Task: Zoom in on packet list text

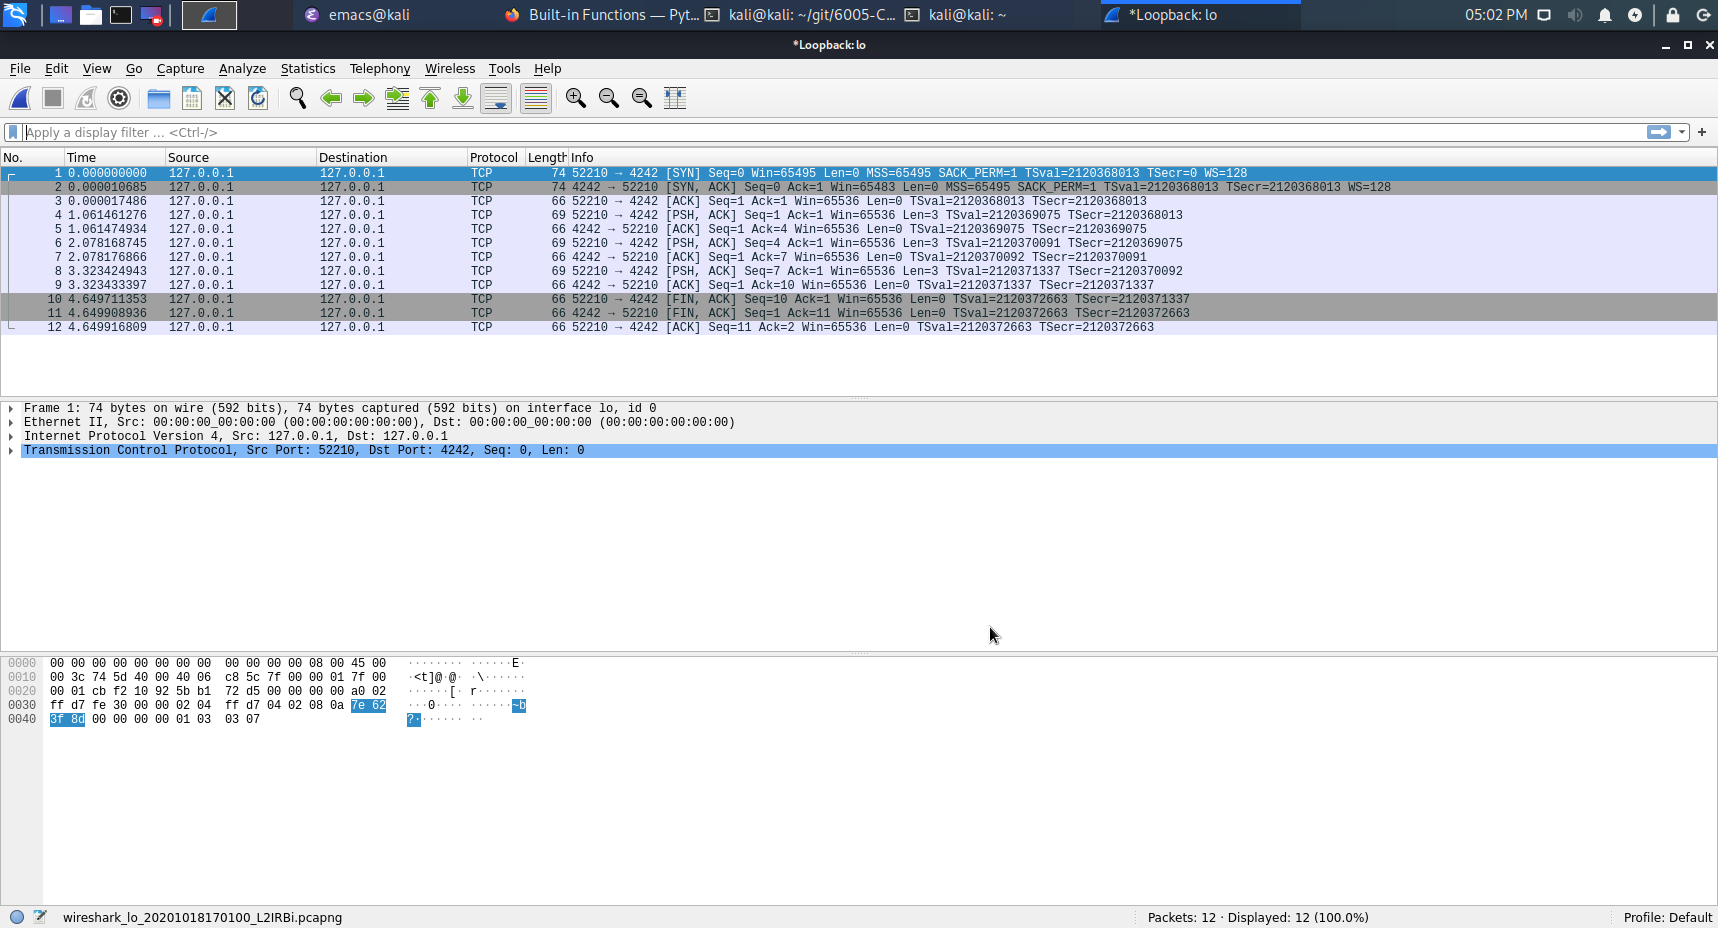Action: 575,98
